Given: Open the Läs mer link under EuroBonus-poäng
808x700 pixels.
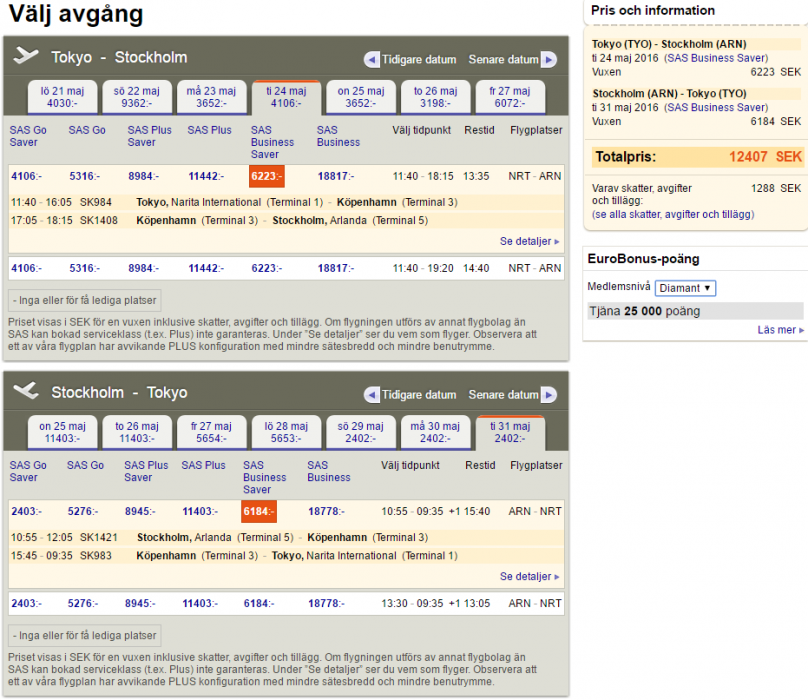Looking at the screenshot, I should click(781, 330).
